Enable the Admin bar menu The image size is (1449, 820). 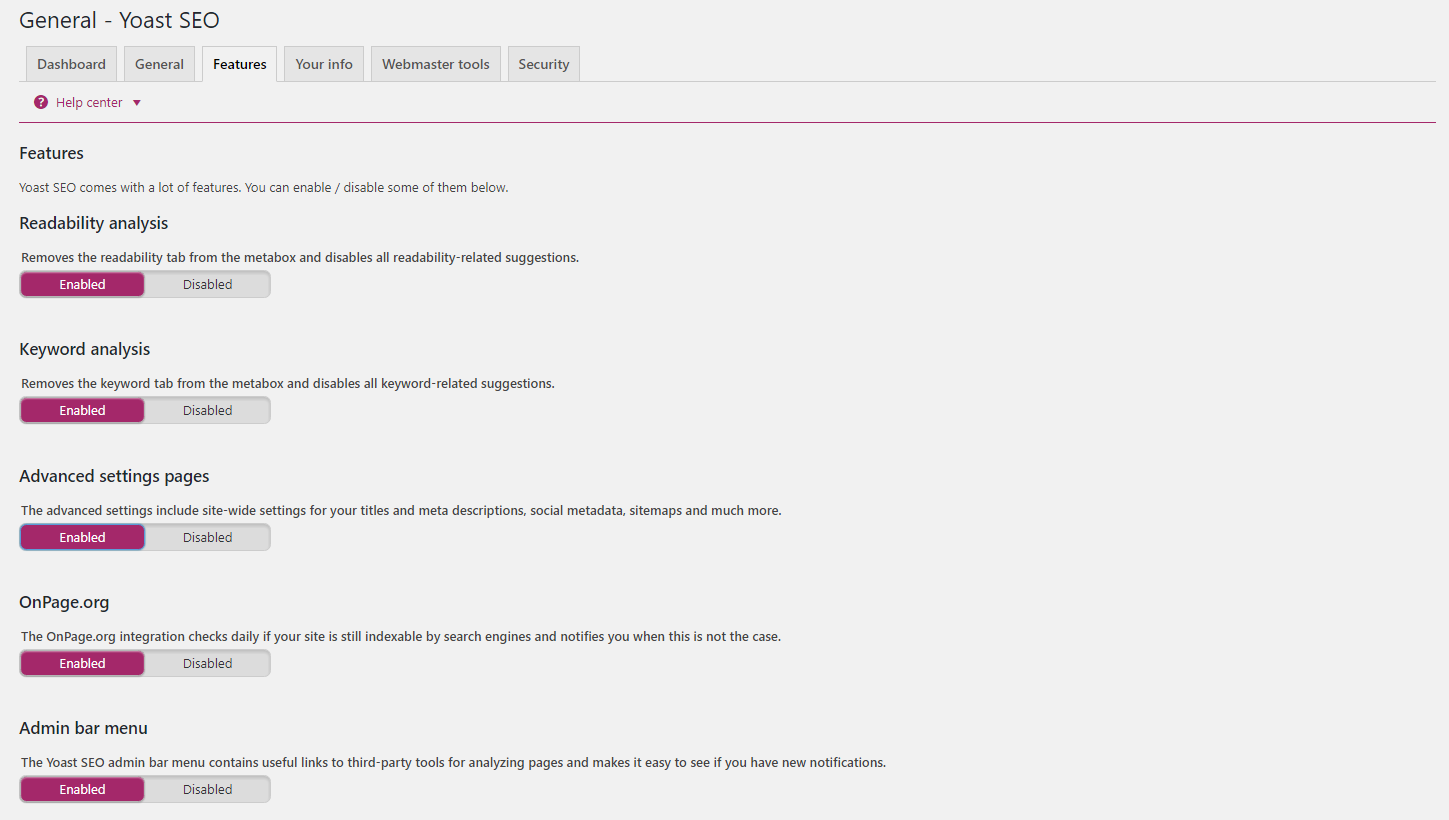[x=82, y=789]
